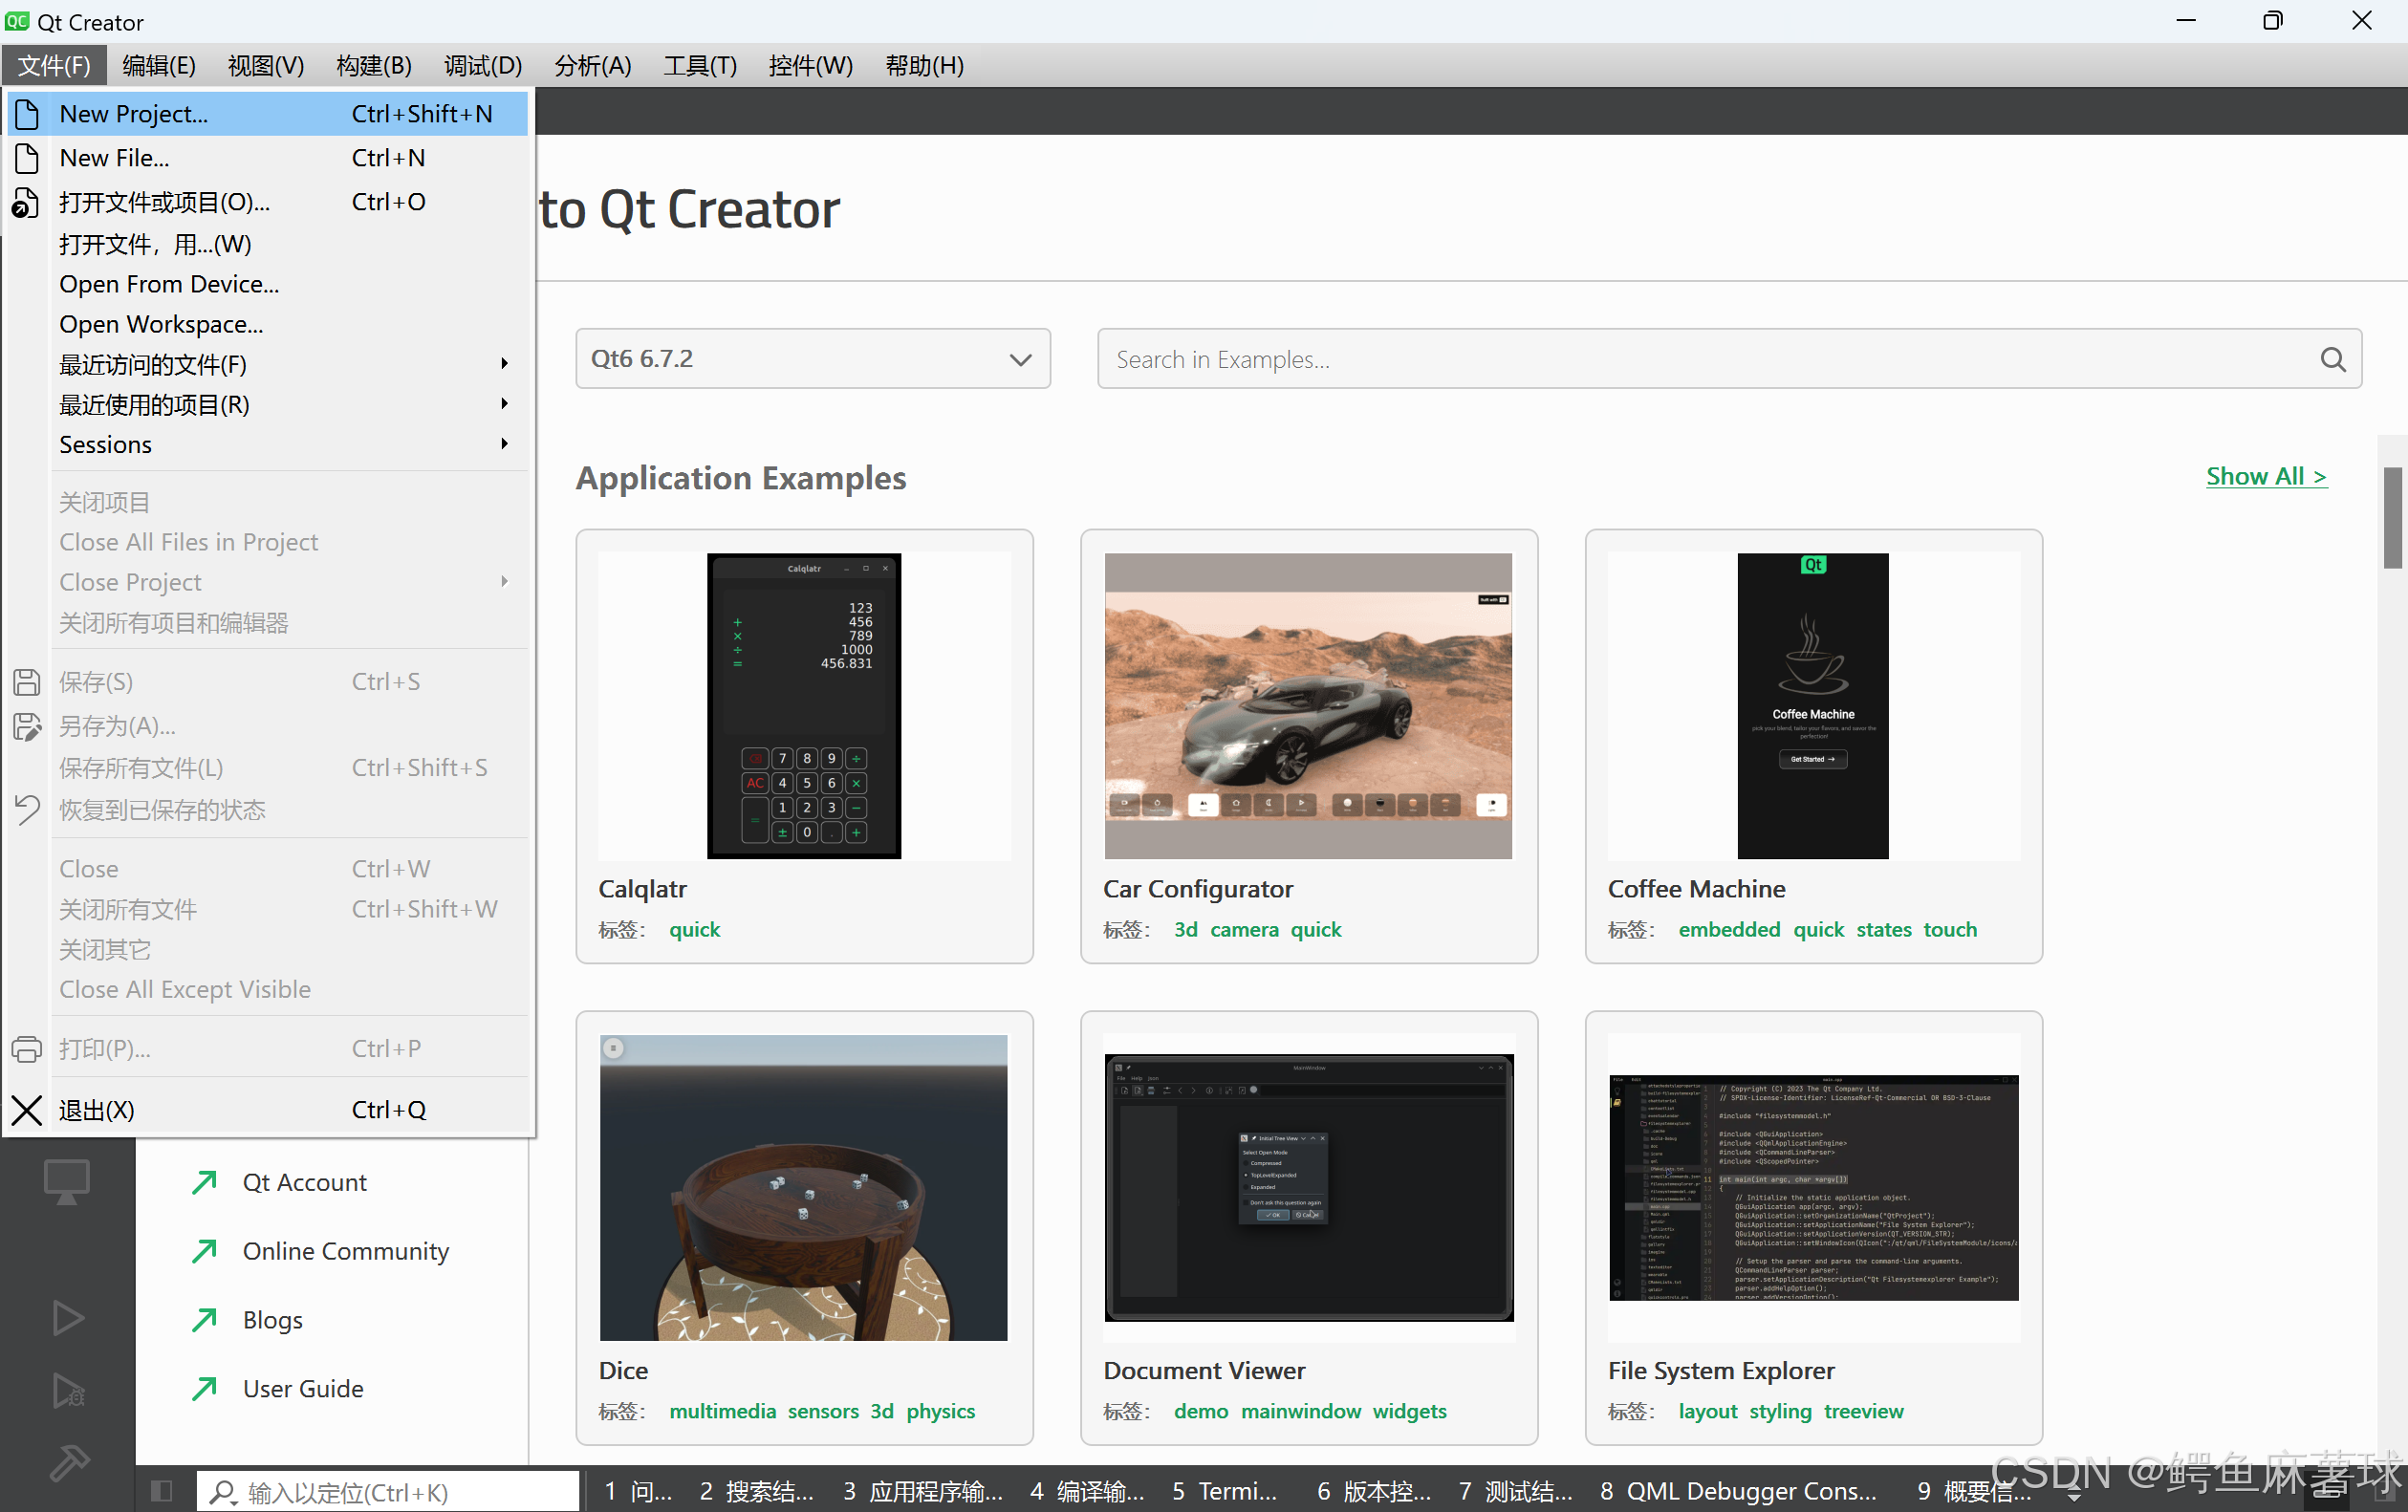
Task: Open the 文件(F) menu
Action: pos(54,65)
